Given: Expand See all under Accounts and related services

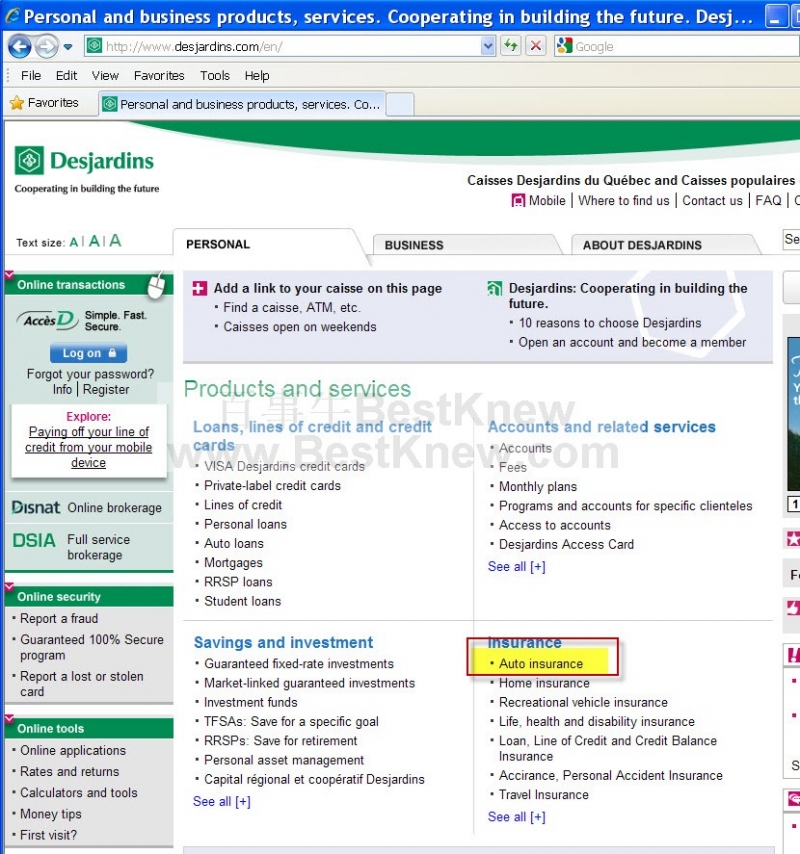Looking at the screenshot, I should point(516,567).
